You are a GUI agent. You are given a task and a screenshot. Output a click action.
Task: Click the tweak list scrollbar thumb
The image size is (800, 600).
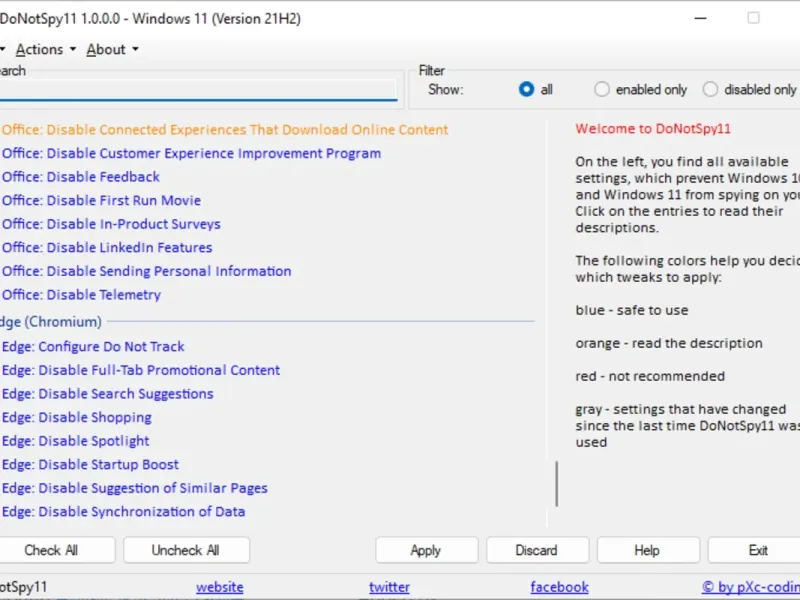(557, 484)
